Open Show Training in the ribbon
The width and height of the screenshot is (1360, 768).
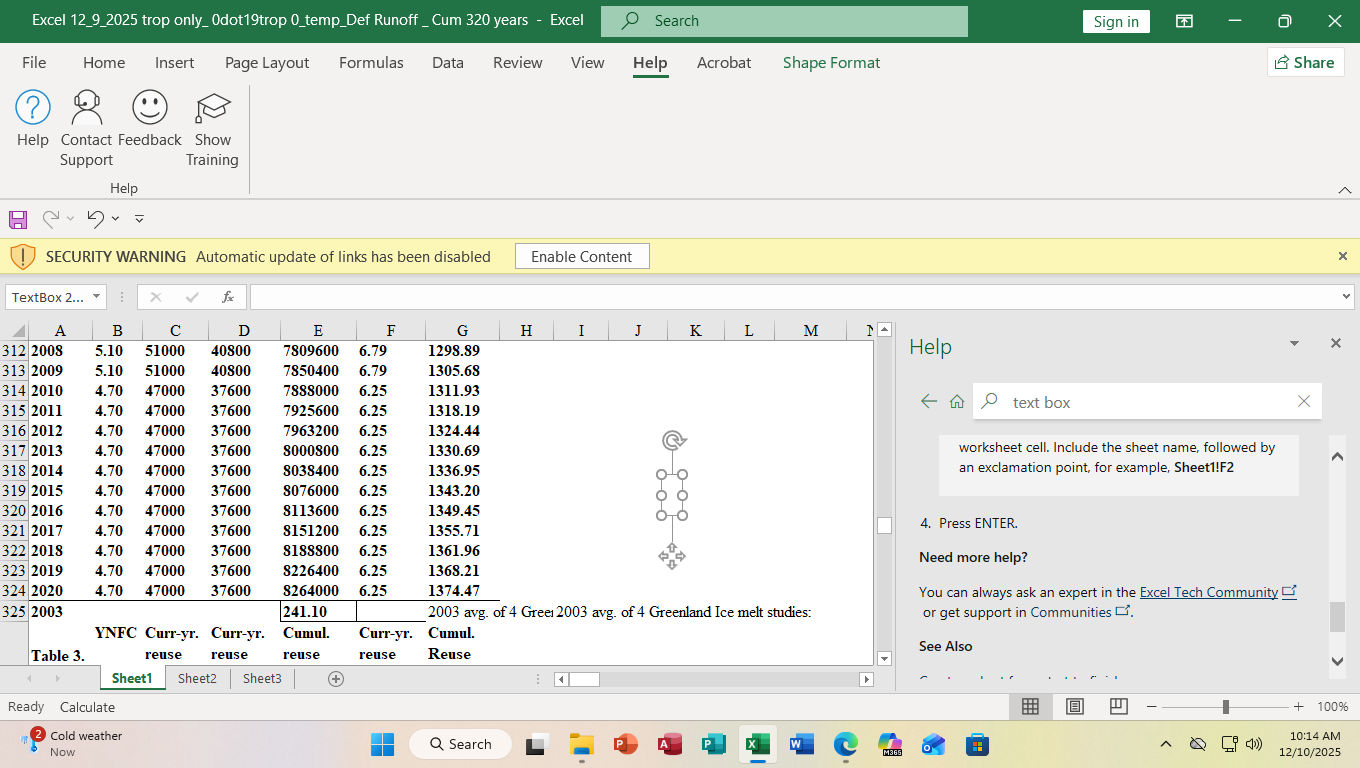(212, 107)
